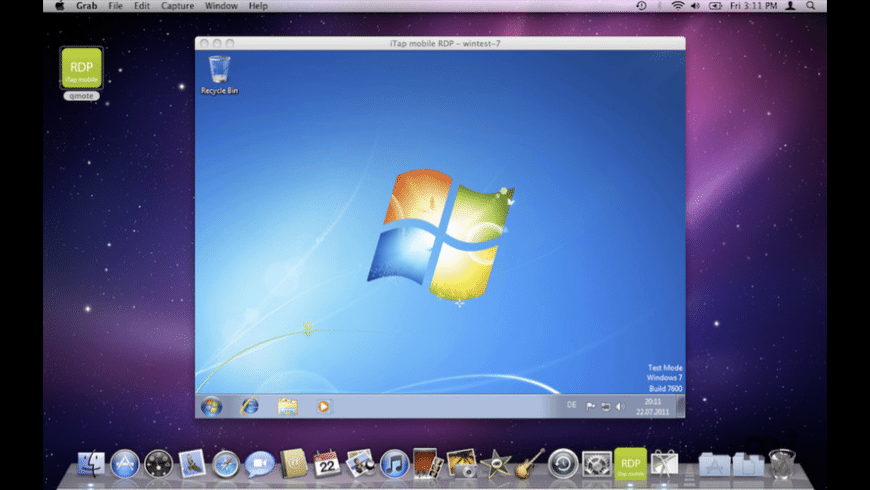Open iCal calendar icon in Dock

[x=327, y=463]
